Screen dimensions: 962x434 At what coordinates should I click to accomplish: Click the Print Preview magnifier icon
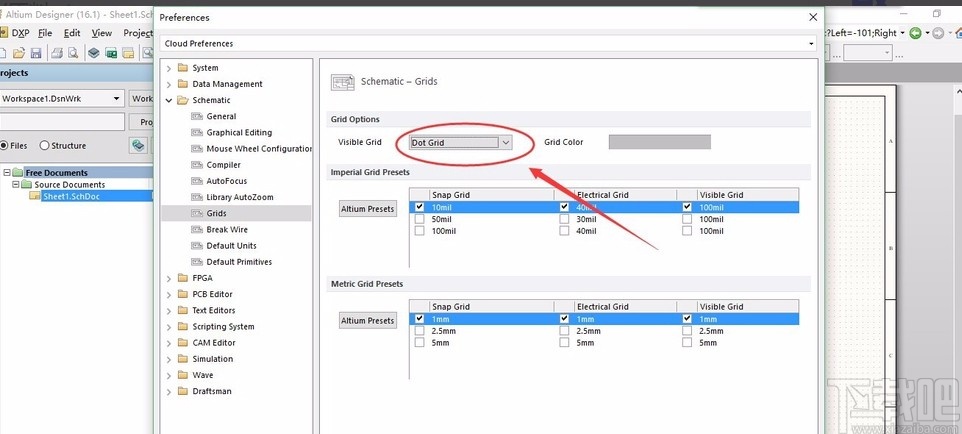point(73,53)
